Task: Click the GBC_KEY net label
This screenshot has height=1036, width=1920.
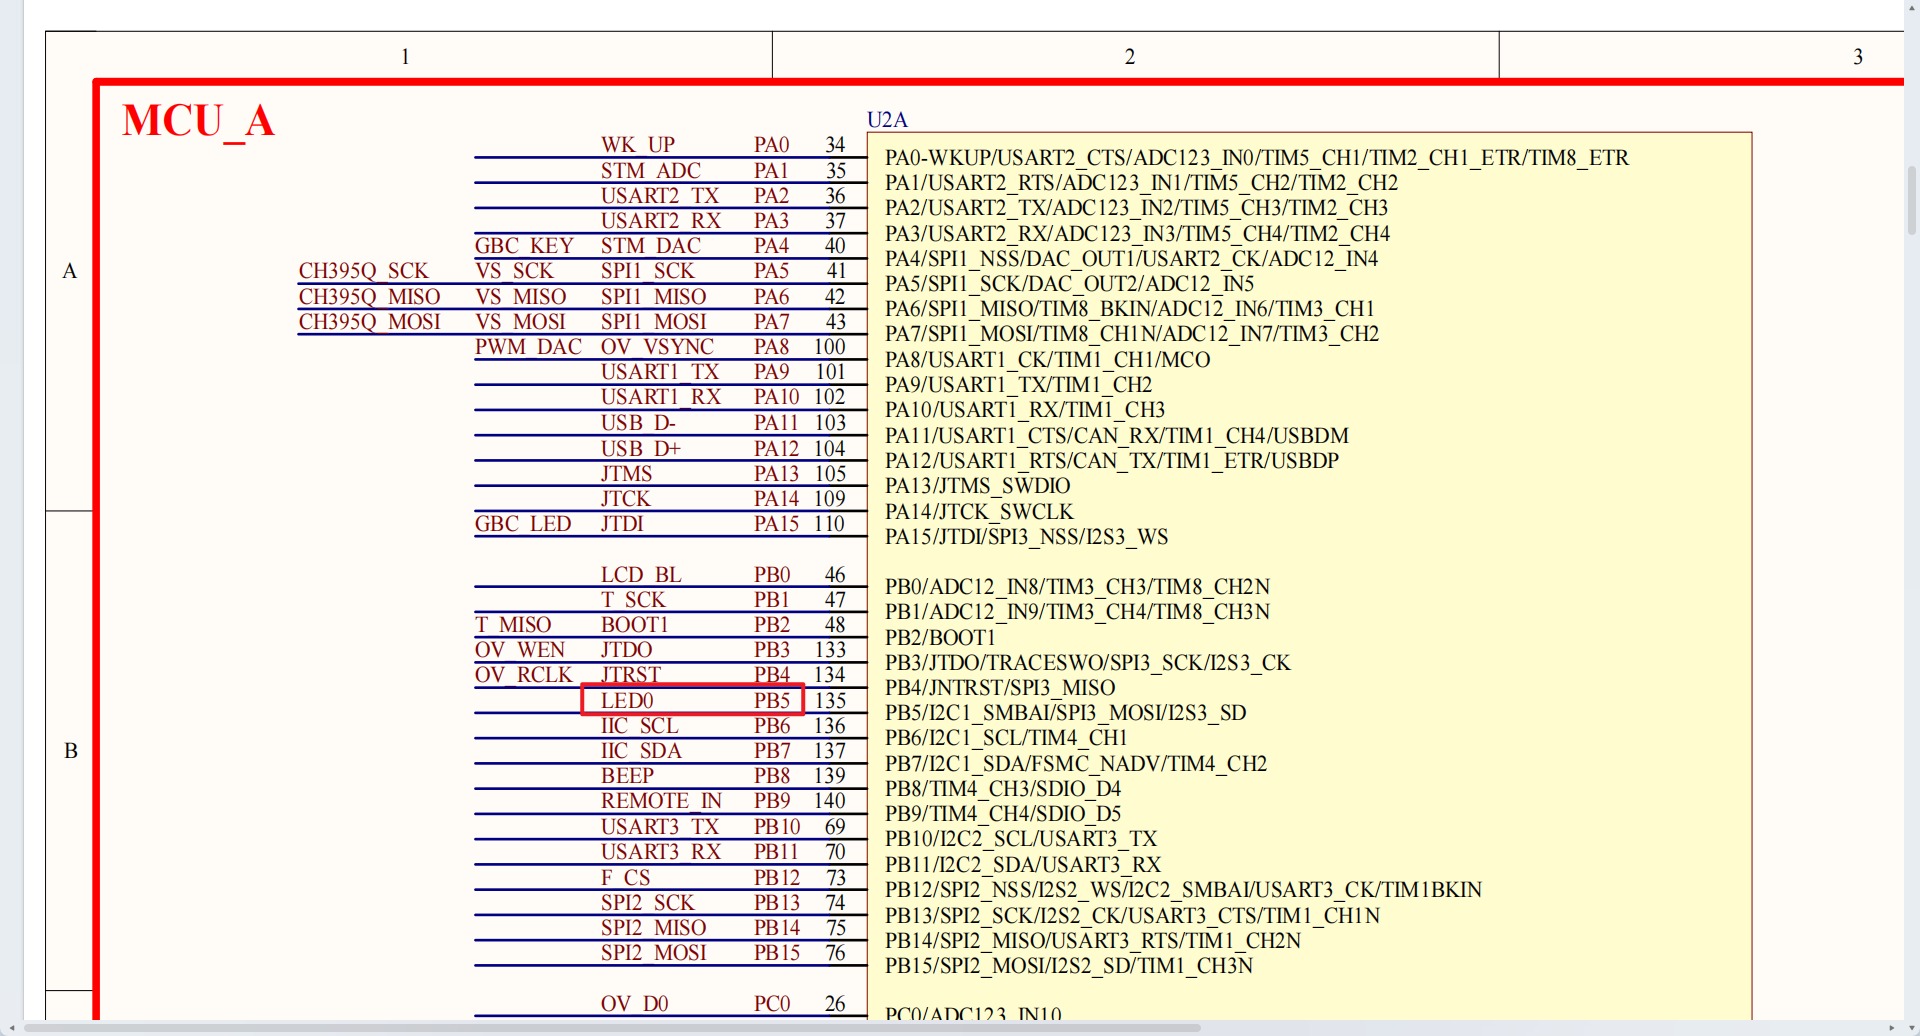Action: pos(524,246)
